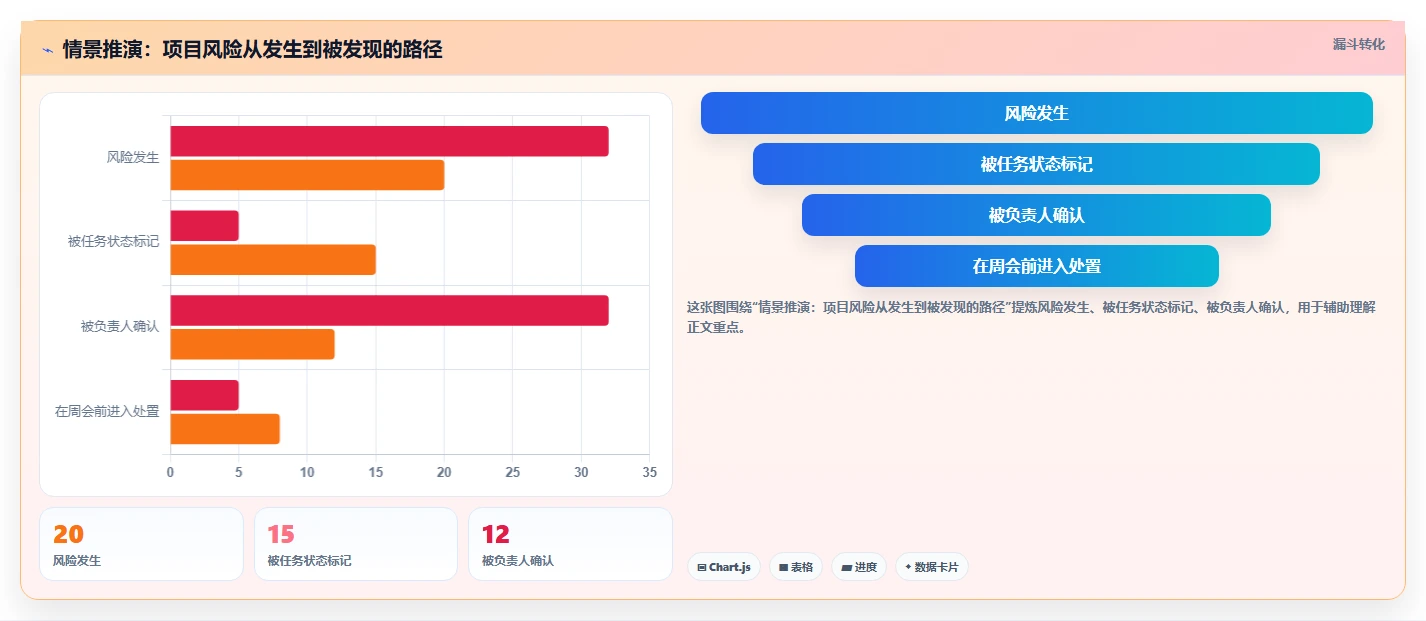This screenshot has height=621, width=1426.
Task: Click the 进度 tag chip
Action: 859,567
